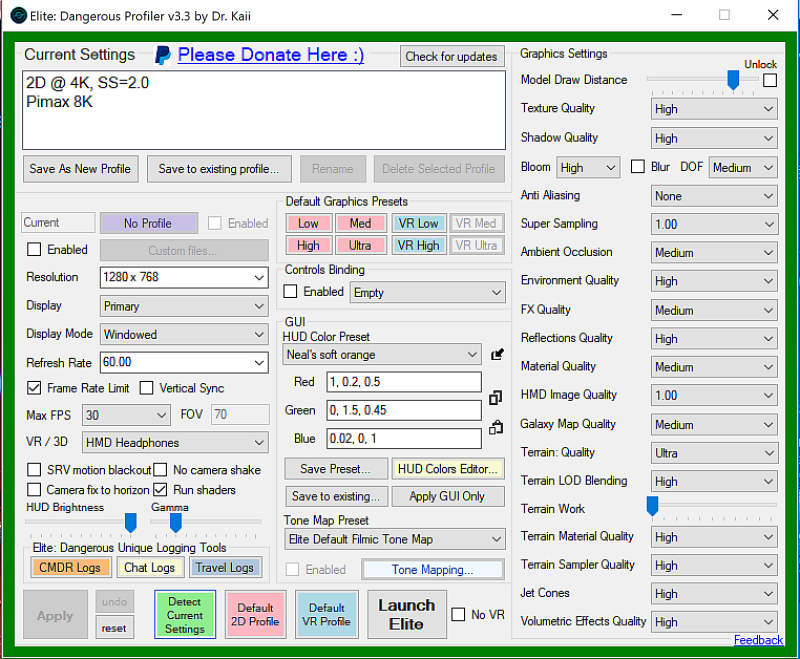Enable Vertical Sync
This screenshot has width=800, height=659.
click(146, 388)
